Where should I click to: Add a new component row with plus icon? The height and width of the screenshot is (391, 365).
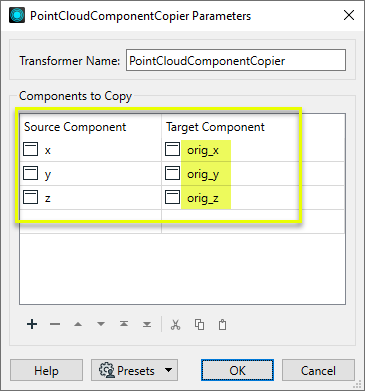coord(32,324)
